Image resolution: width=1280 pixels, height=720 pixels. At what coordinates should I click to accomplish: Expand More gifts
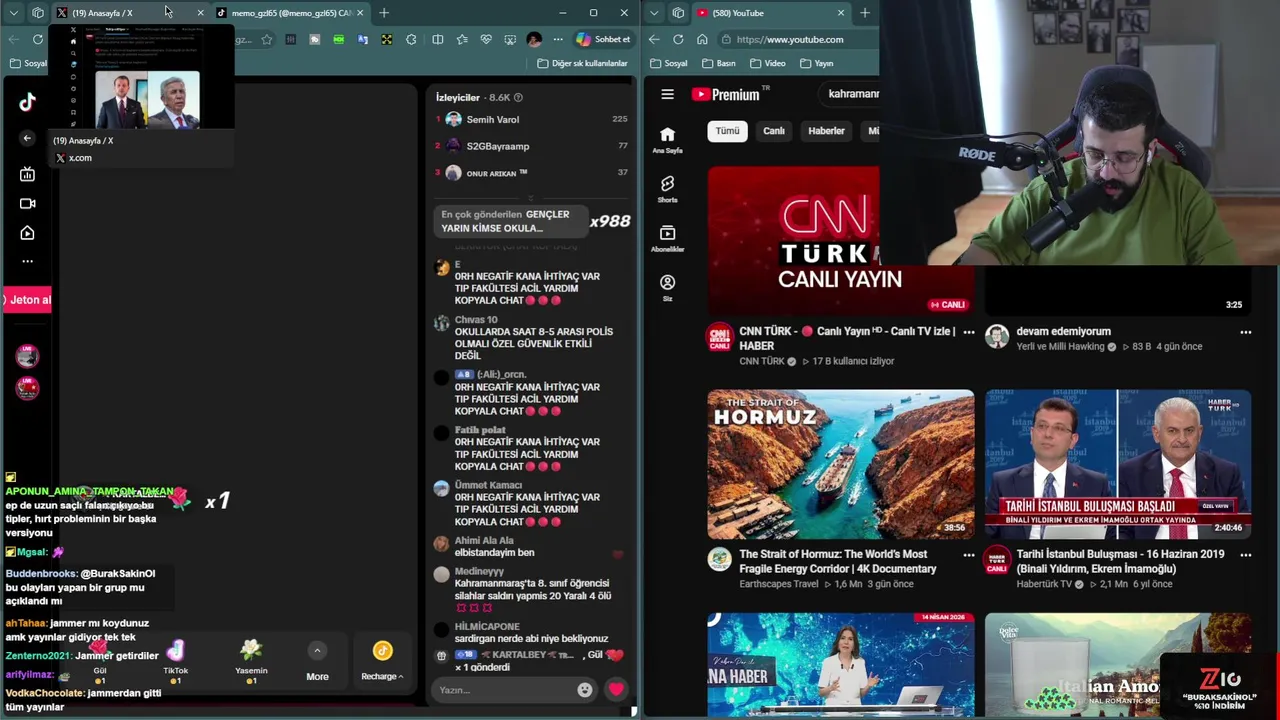pos(317,662)
